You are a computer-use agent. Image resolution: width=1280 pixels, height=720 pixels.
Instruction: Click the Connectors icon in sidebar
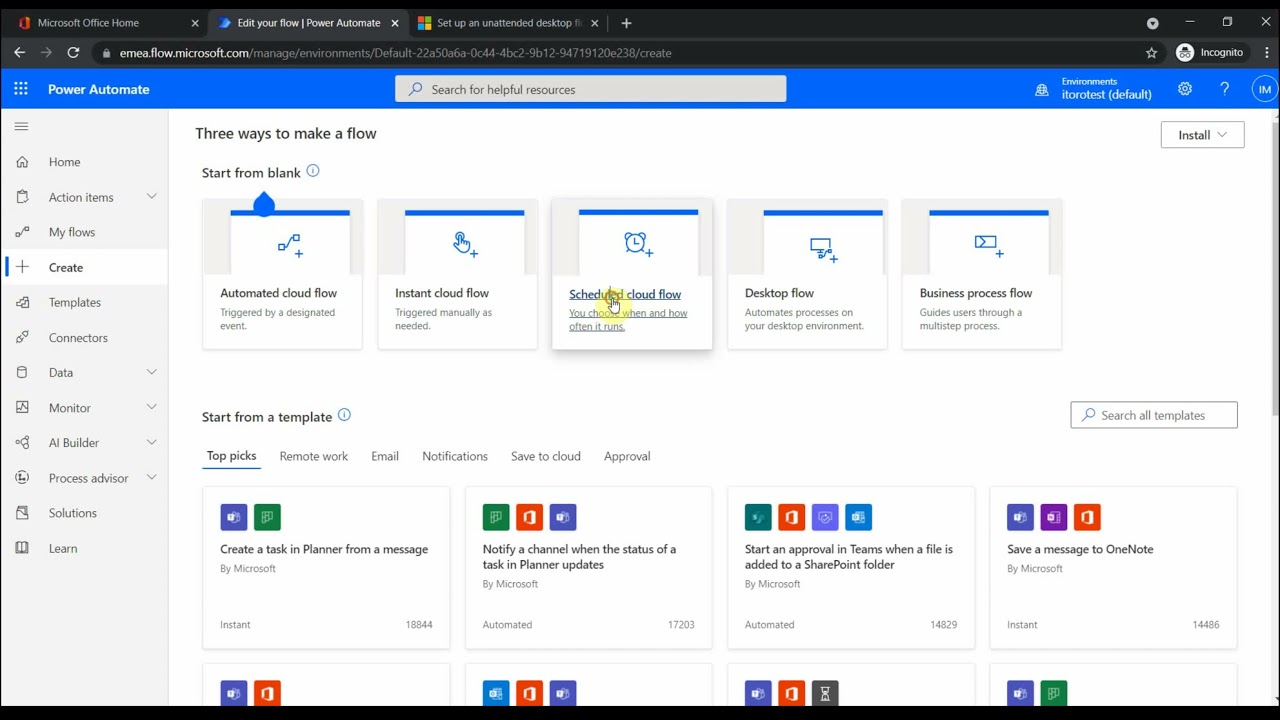click(x=22, y=338)
